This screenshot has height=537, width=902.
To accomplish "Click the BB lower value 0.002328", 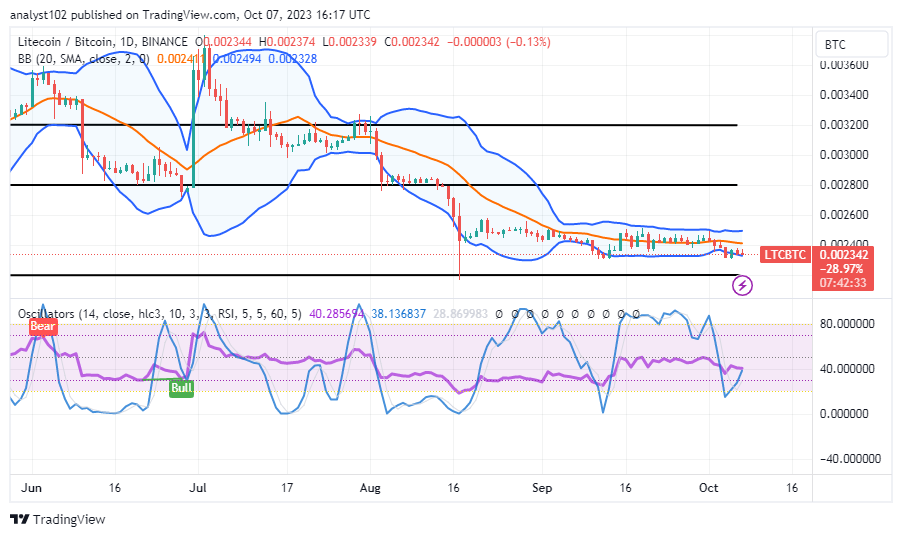I will [x=292, y=59].
